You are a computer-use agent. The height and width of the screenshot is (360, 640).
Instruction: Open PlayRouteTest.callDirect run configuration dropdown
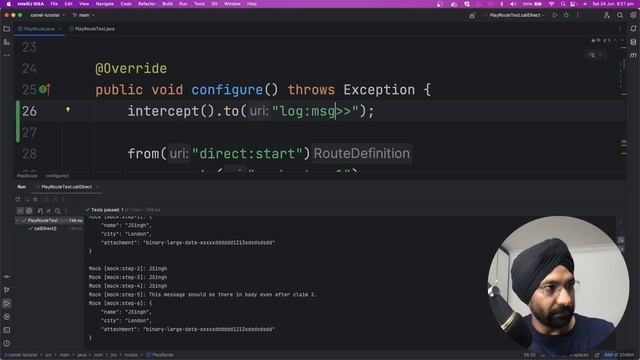pos(517,15)
